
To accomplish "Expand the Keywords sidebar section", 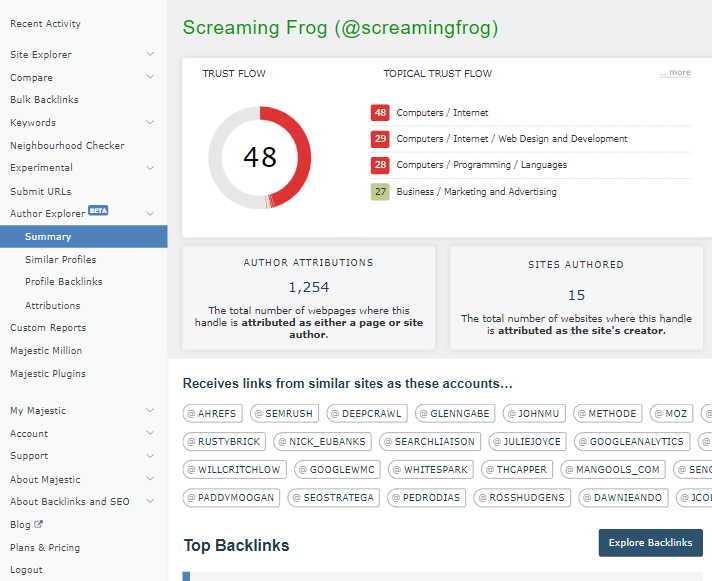I will 150,123.
